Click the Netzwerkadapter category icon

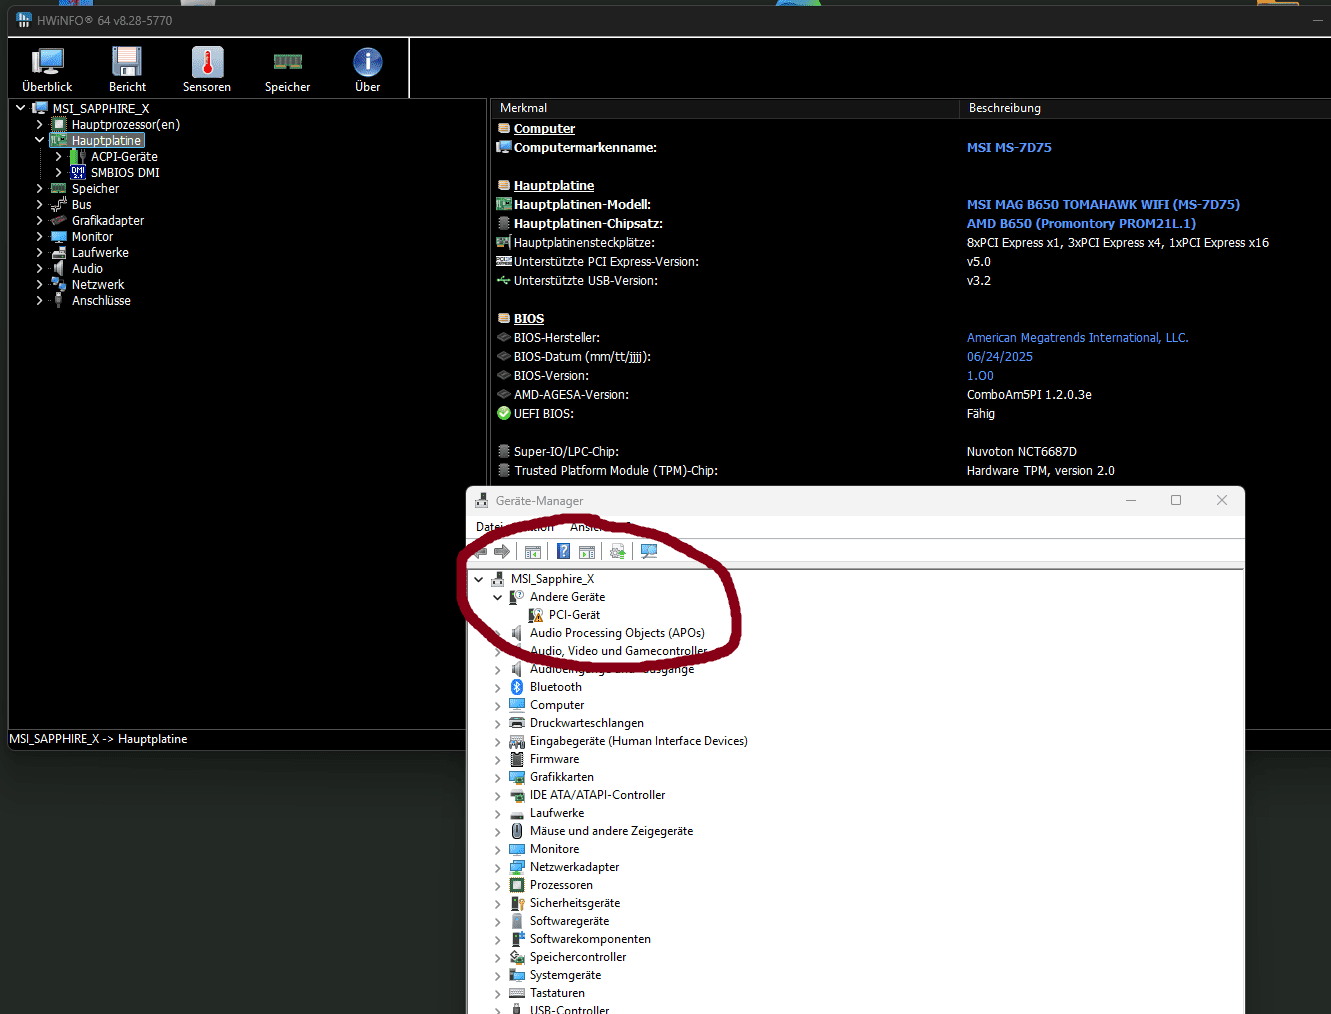517,867
